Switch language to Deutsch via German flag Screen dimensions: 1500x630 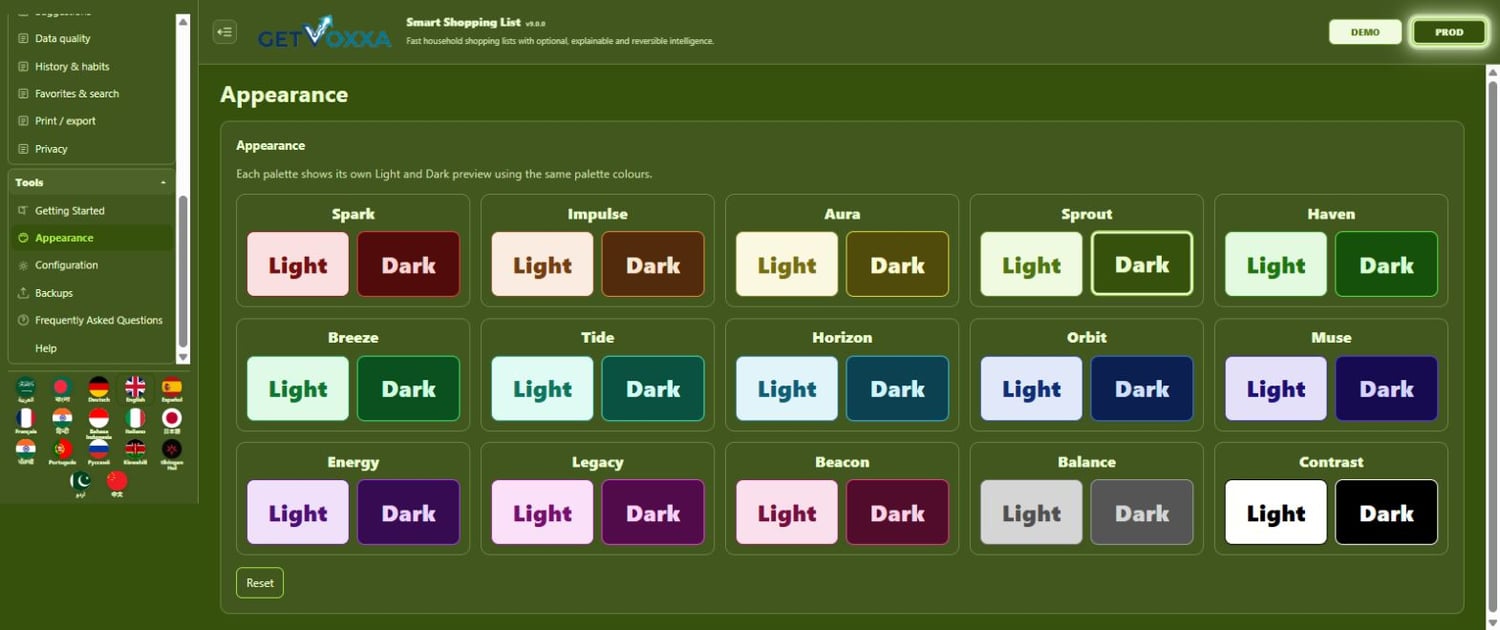click(98, 387)
